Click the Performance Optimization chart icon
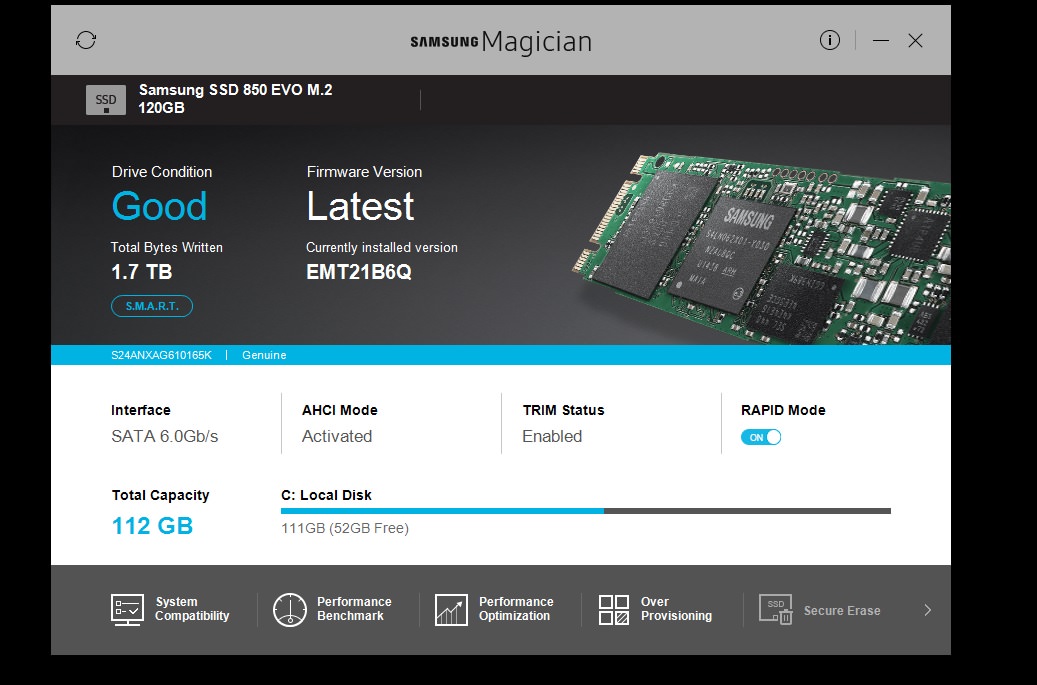This screenshot has height=685, width=1037. point(451,609)
